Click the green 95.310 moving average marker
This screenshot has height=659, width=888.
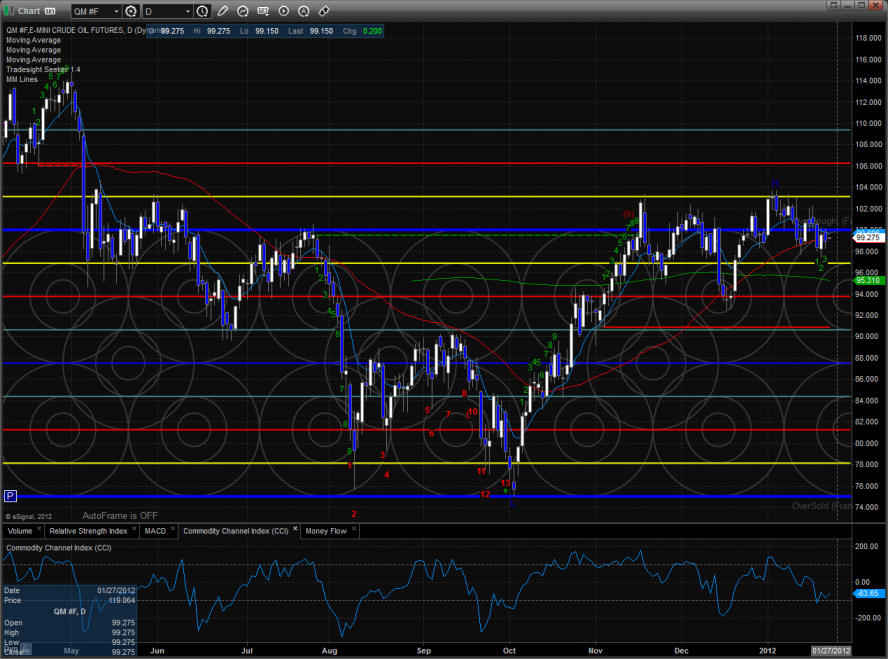click(x=868, y=280)
